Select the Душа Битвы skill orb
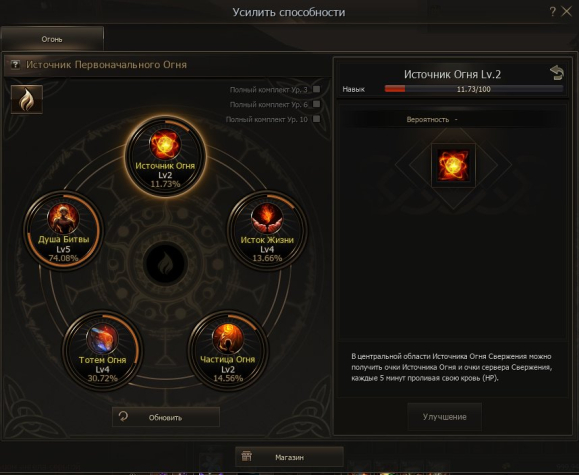 click(x=63, y=230)
